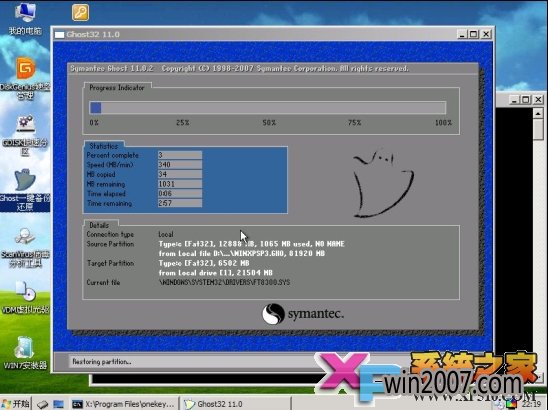
Task: Click the Percent complete value field
Action: 180,155
